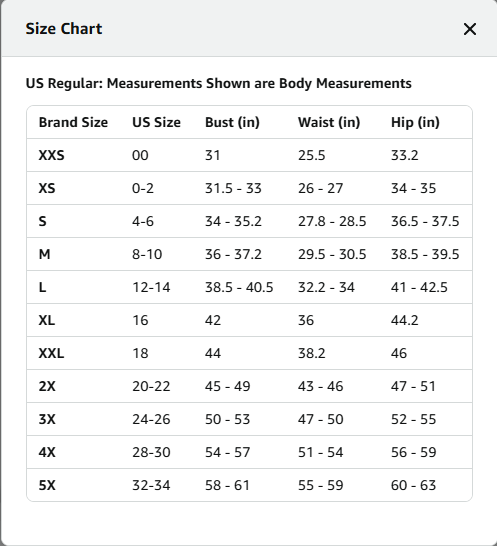Viewport: 497px width, 546px height.
Task: Click hip value 47 - 51
Action: [x=413, y=386]
